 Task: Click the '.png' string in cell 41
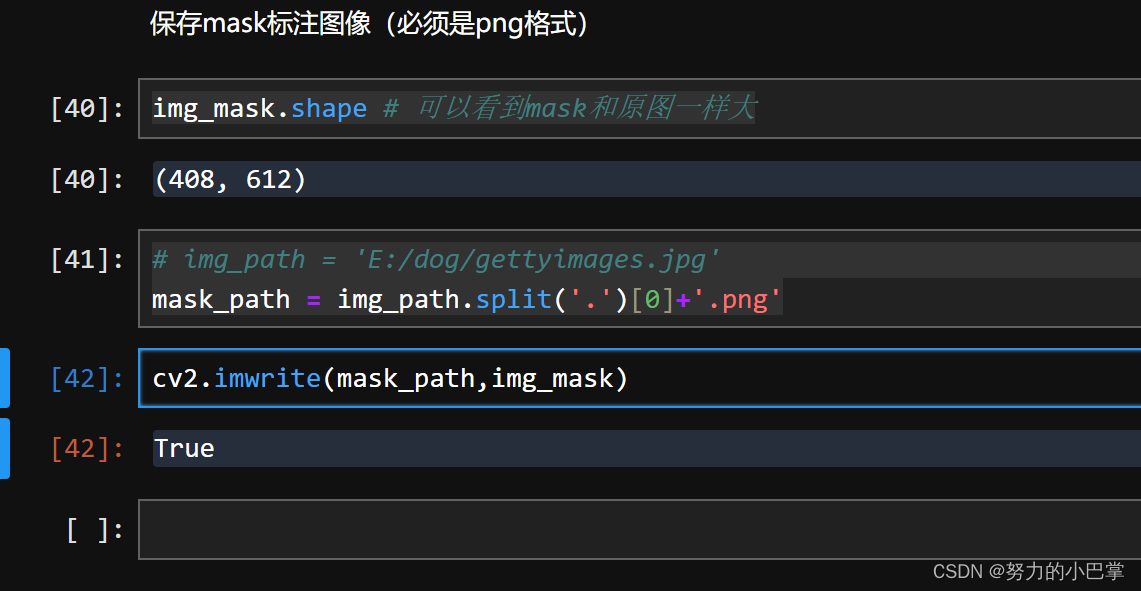coord(739,300)
